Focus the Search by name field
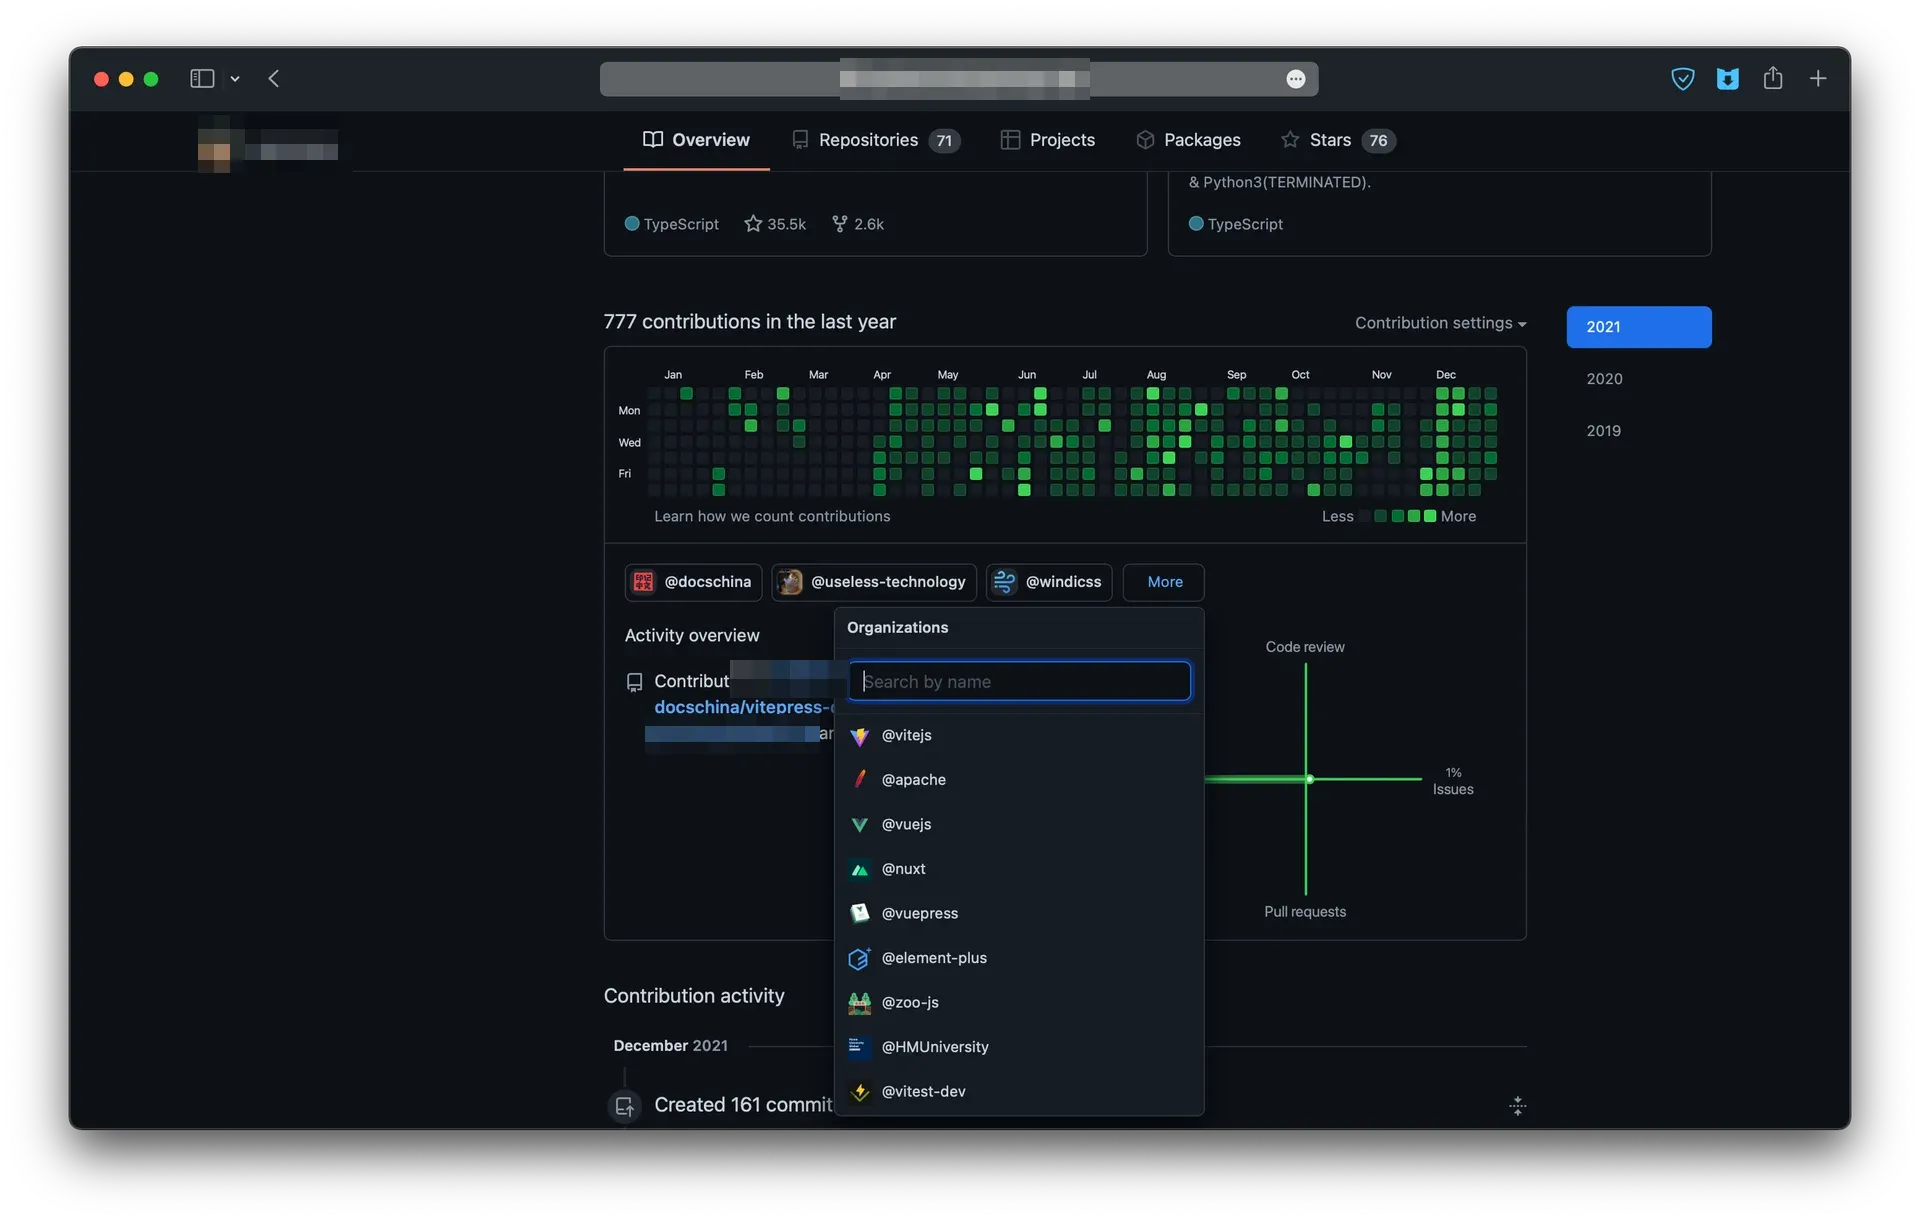The image size is (1920, 1221). [1019, 681]
